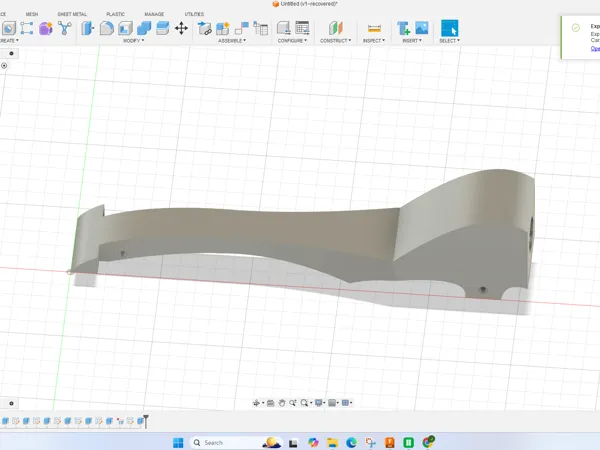The height and width of the screenshot is (450, 600).
Task: Click the component icon with chain link
Action: point(204,28)
